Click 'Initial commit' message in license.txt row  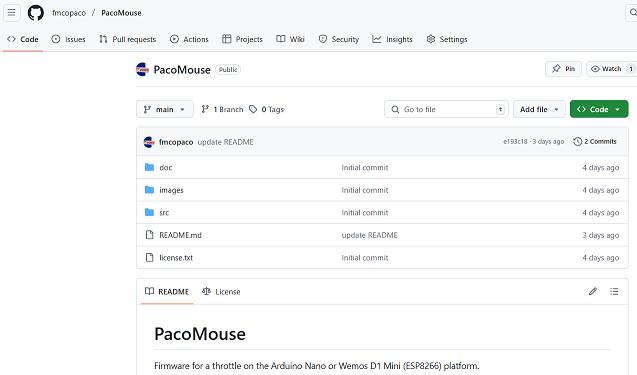point(365,258)
